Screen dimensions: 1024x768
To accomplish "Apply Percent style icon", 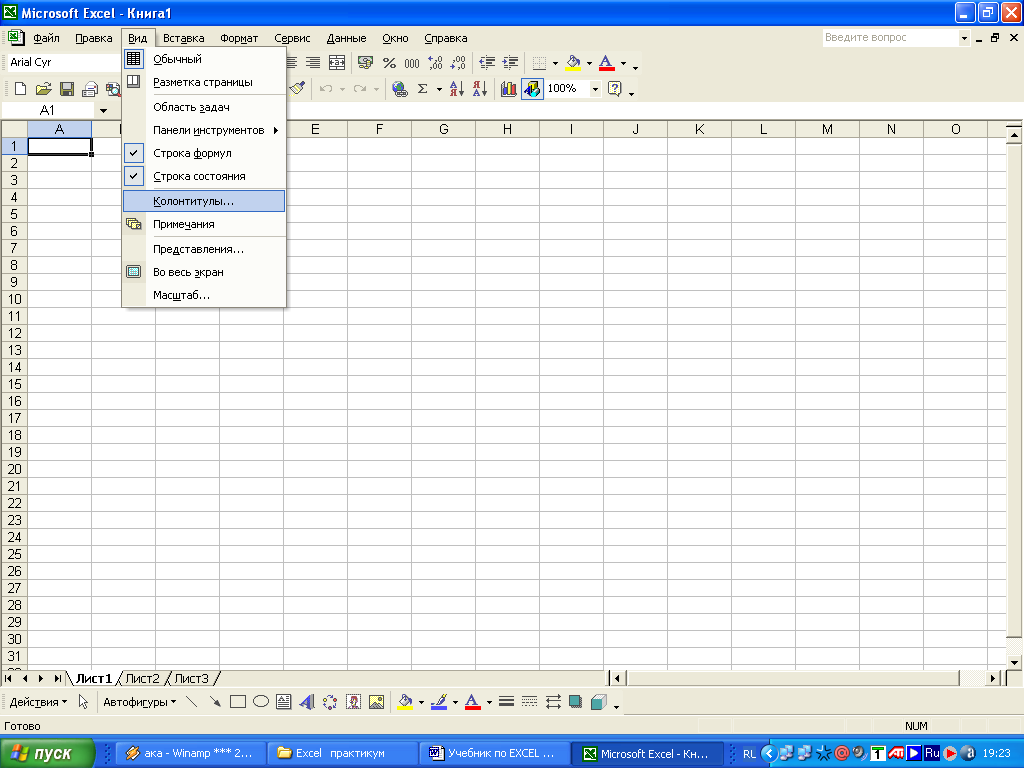I will pos(389,63).
